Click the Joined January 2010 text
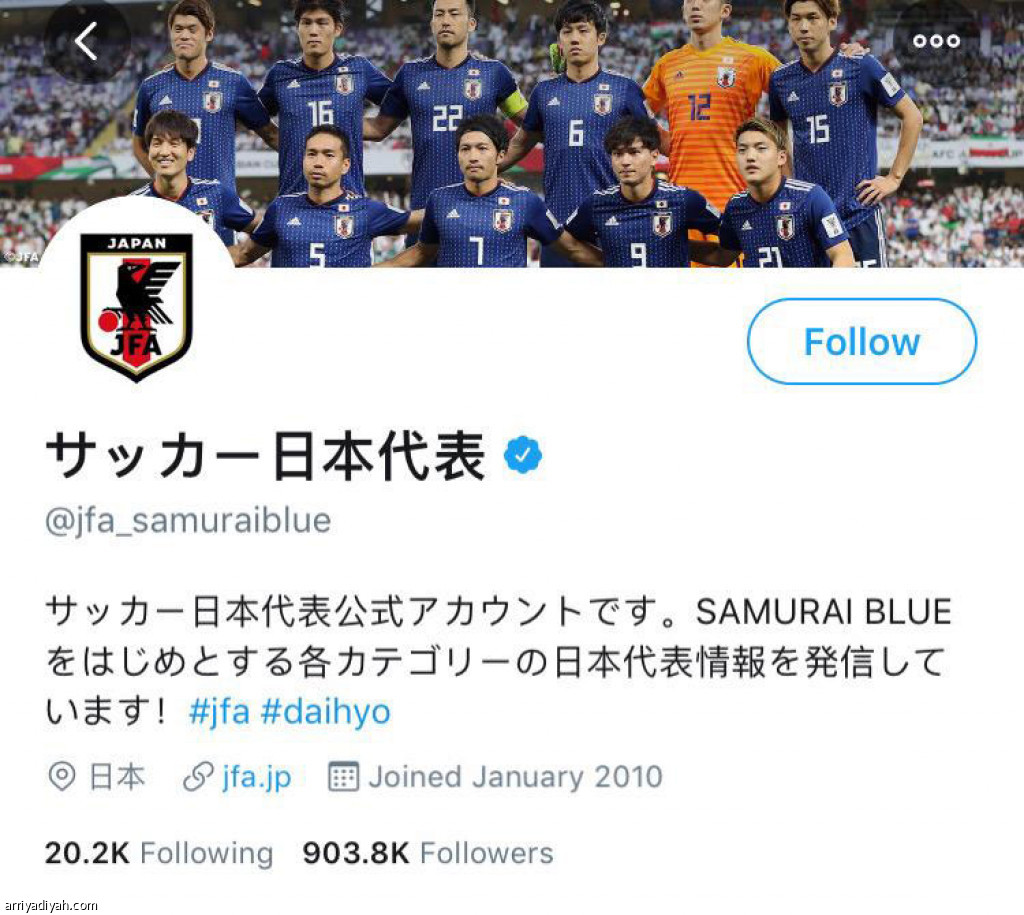The image size is (1024, 915). pyautogui.click(x=515, y=777)
